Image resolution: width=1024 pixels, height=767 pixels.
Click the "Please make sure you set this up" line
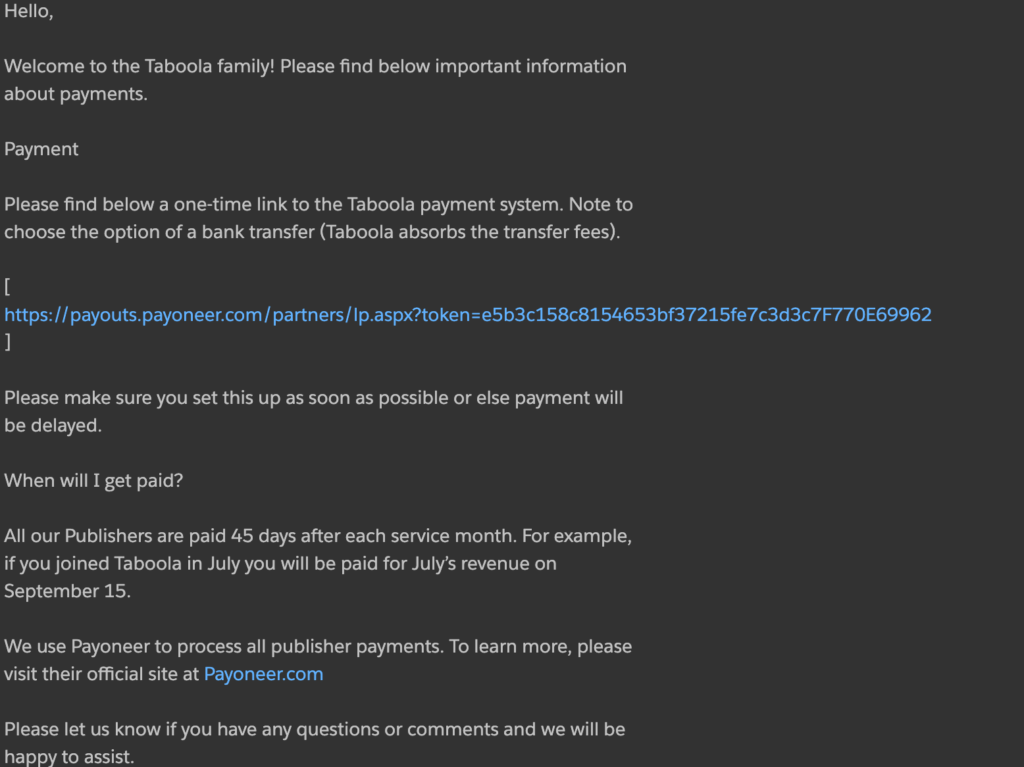(313, 397)
